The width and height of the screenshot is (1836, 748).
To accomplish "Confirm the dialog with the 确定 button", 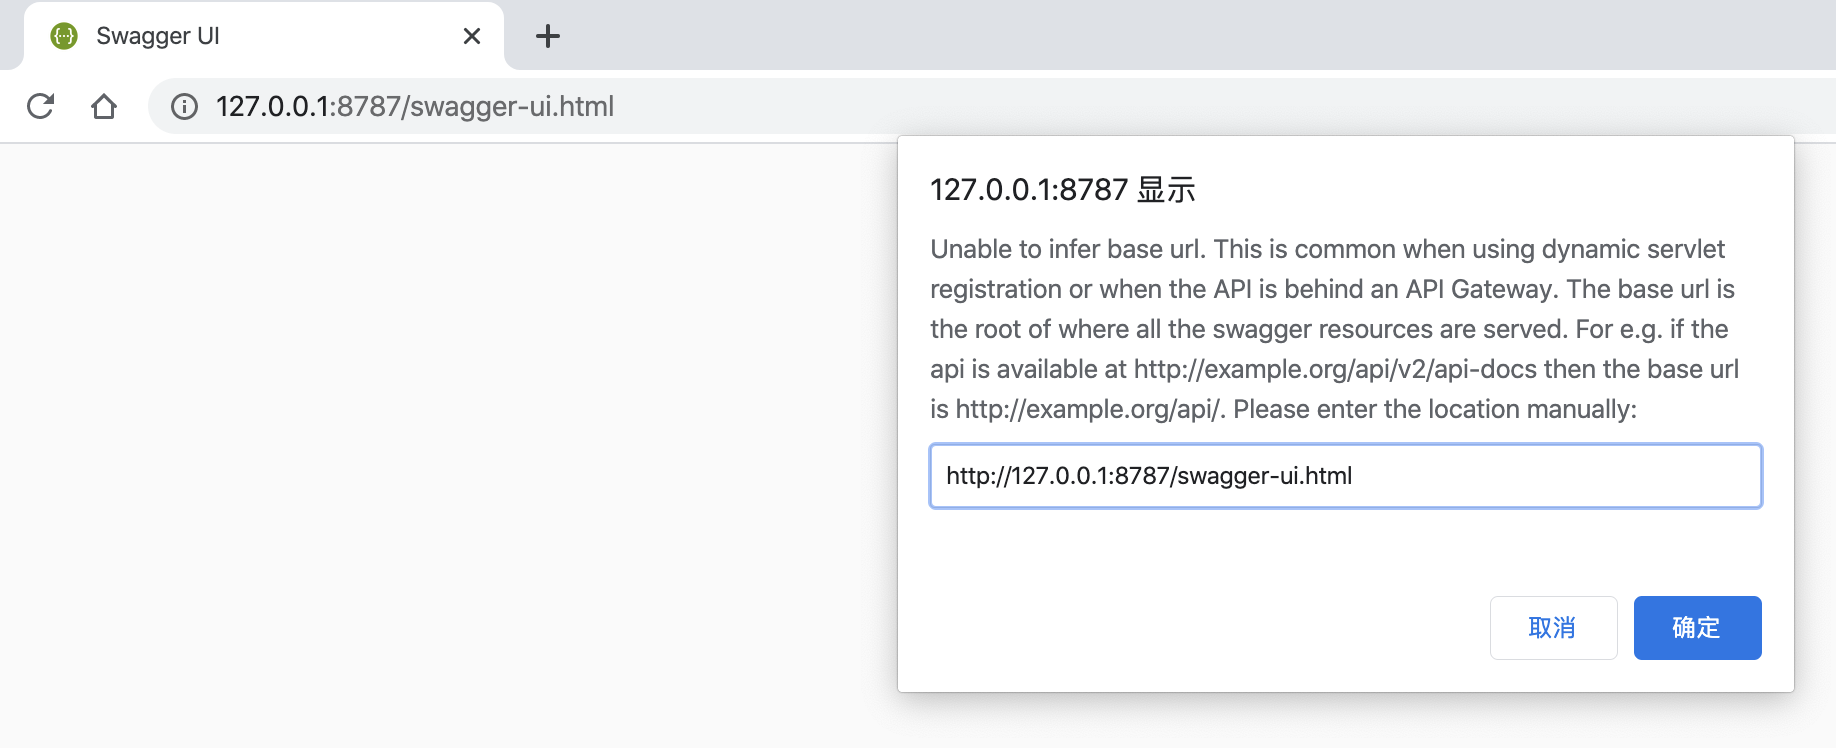I will tap(1697, 628).
